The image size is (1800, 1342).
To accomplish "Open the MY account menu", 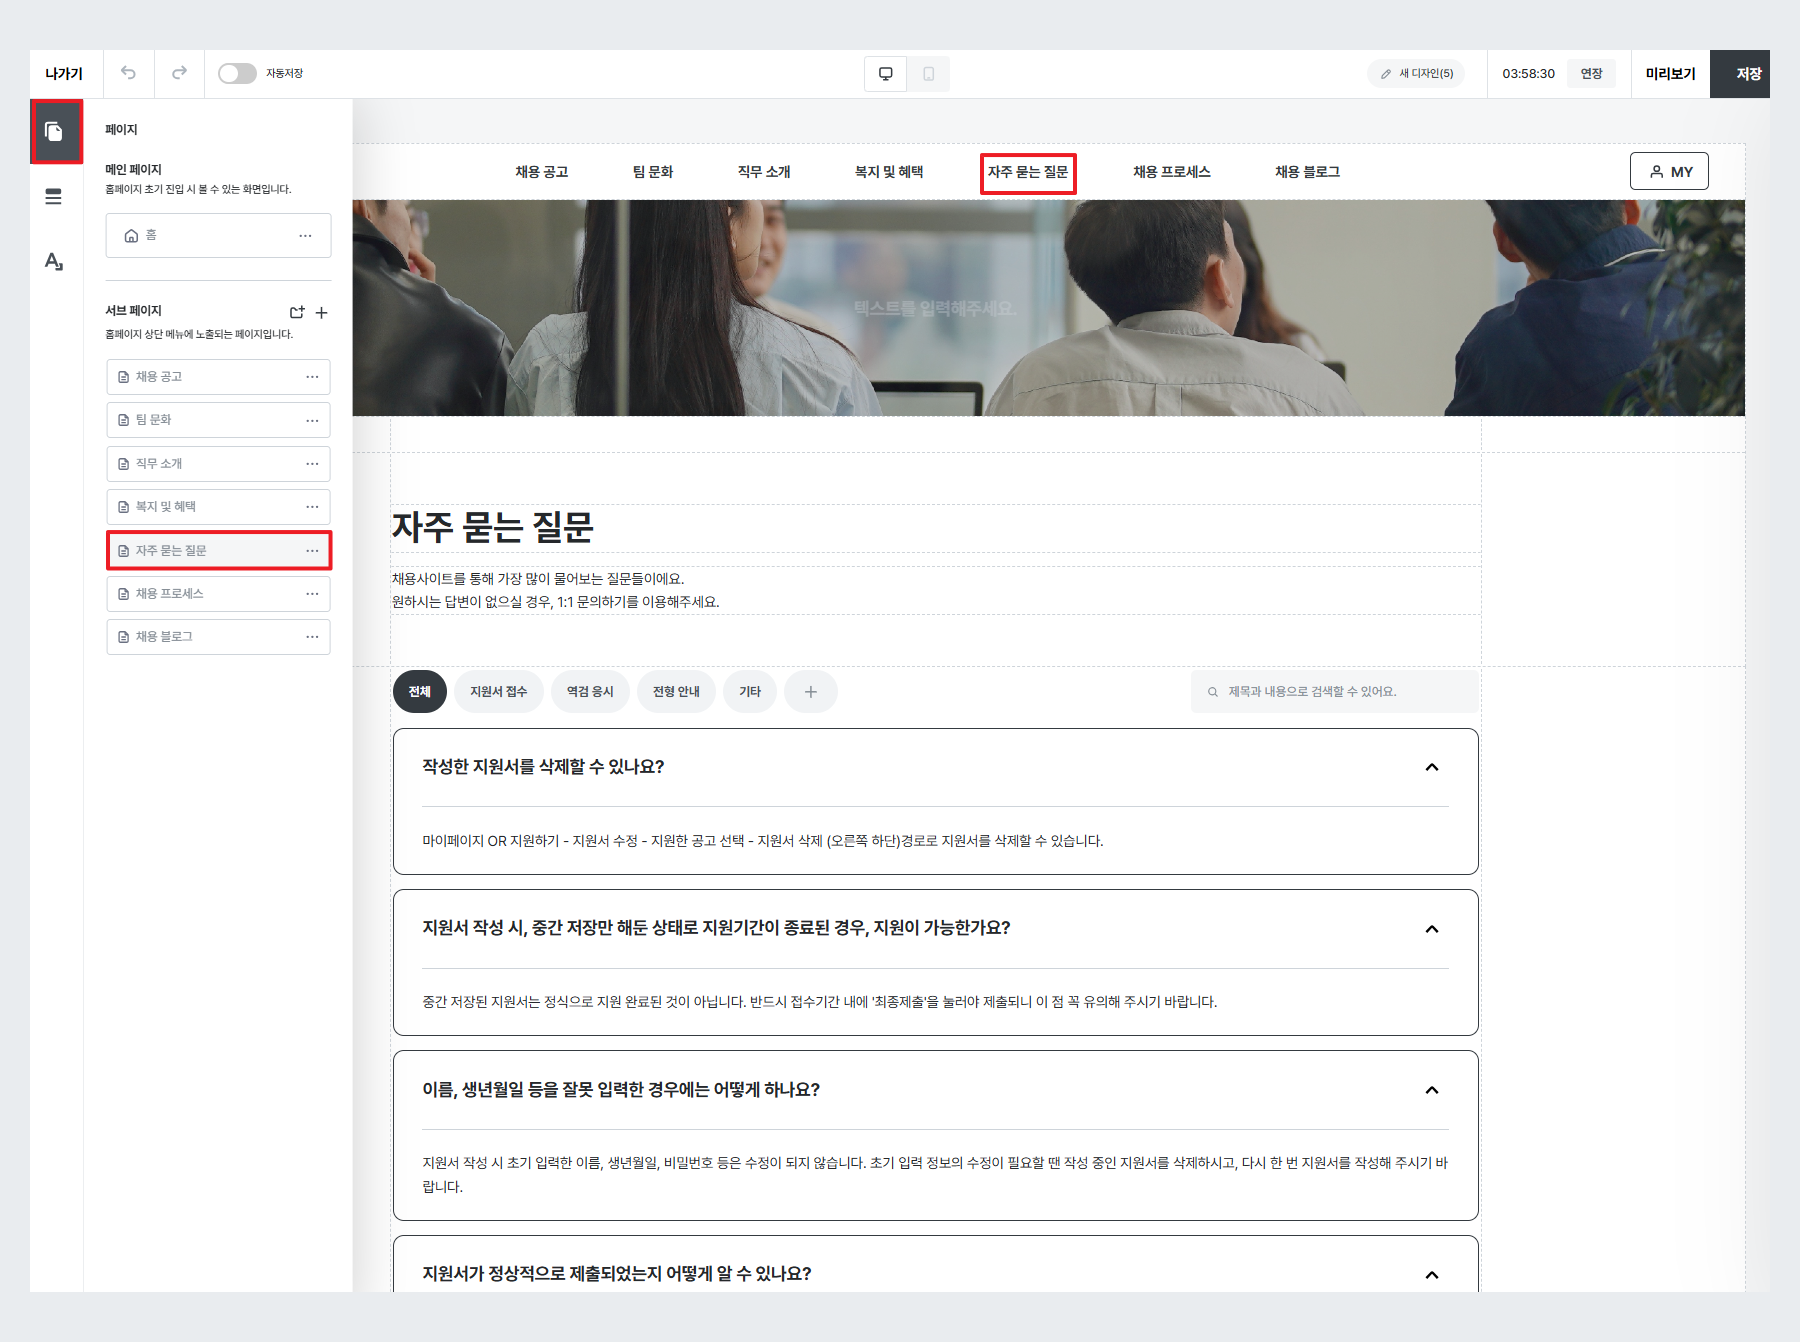I will click(x=1669, y=170).
